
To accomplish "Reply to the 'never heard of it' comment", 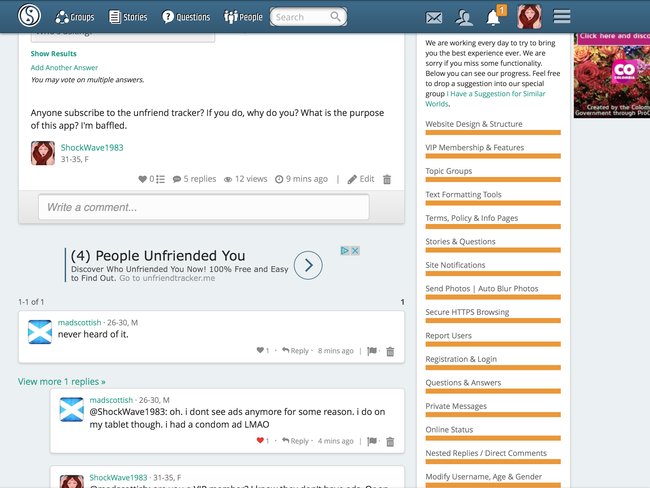I will 296,351.
